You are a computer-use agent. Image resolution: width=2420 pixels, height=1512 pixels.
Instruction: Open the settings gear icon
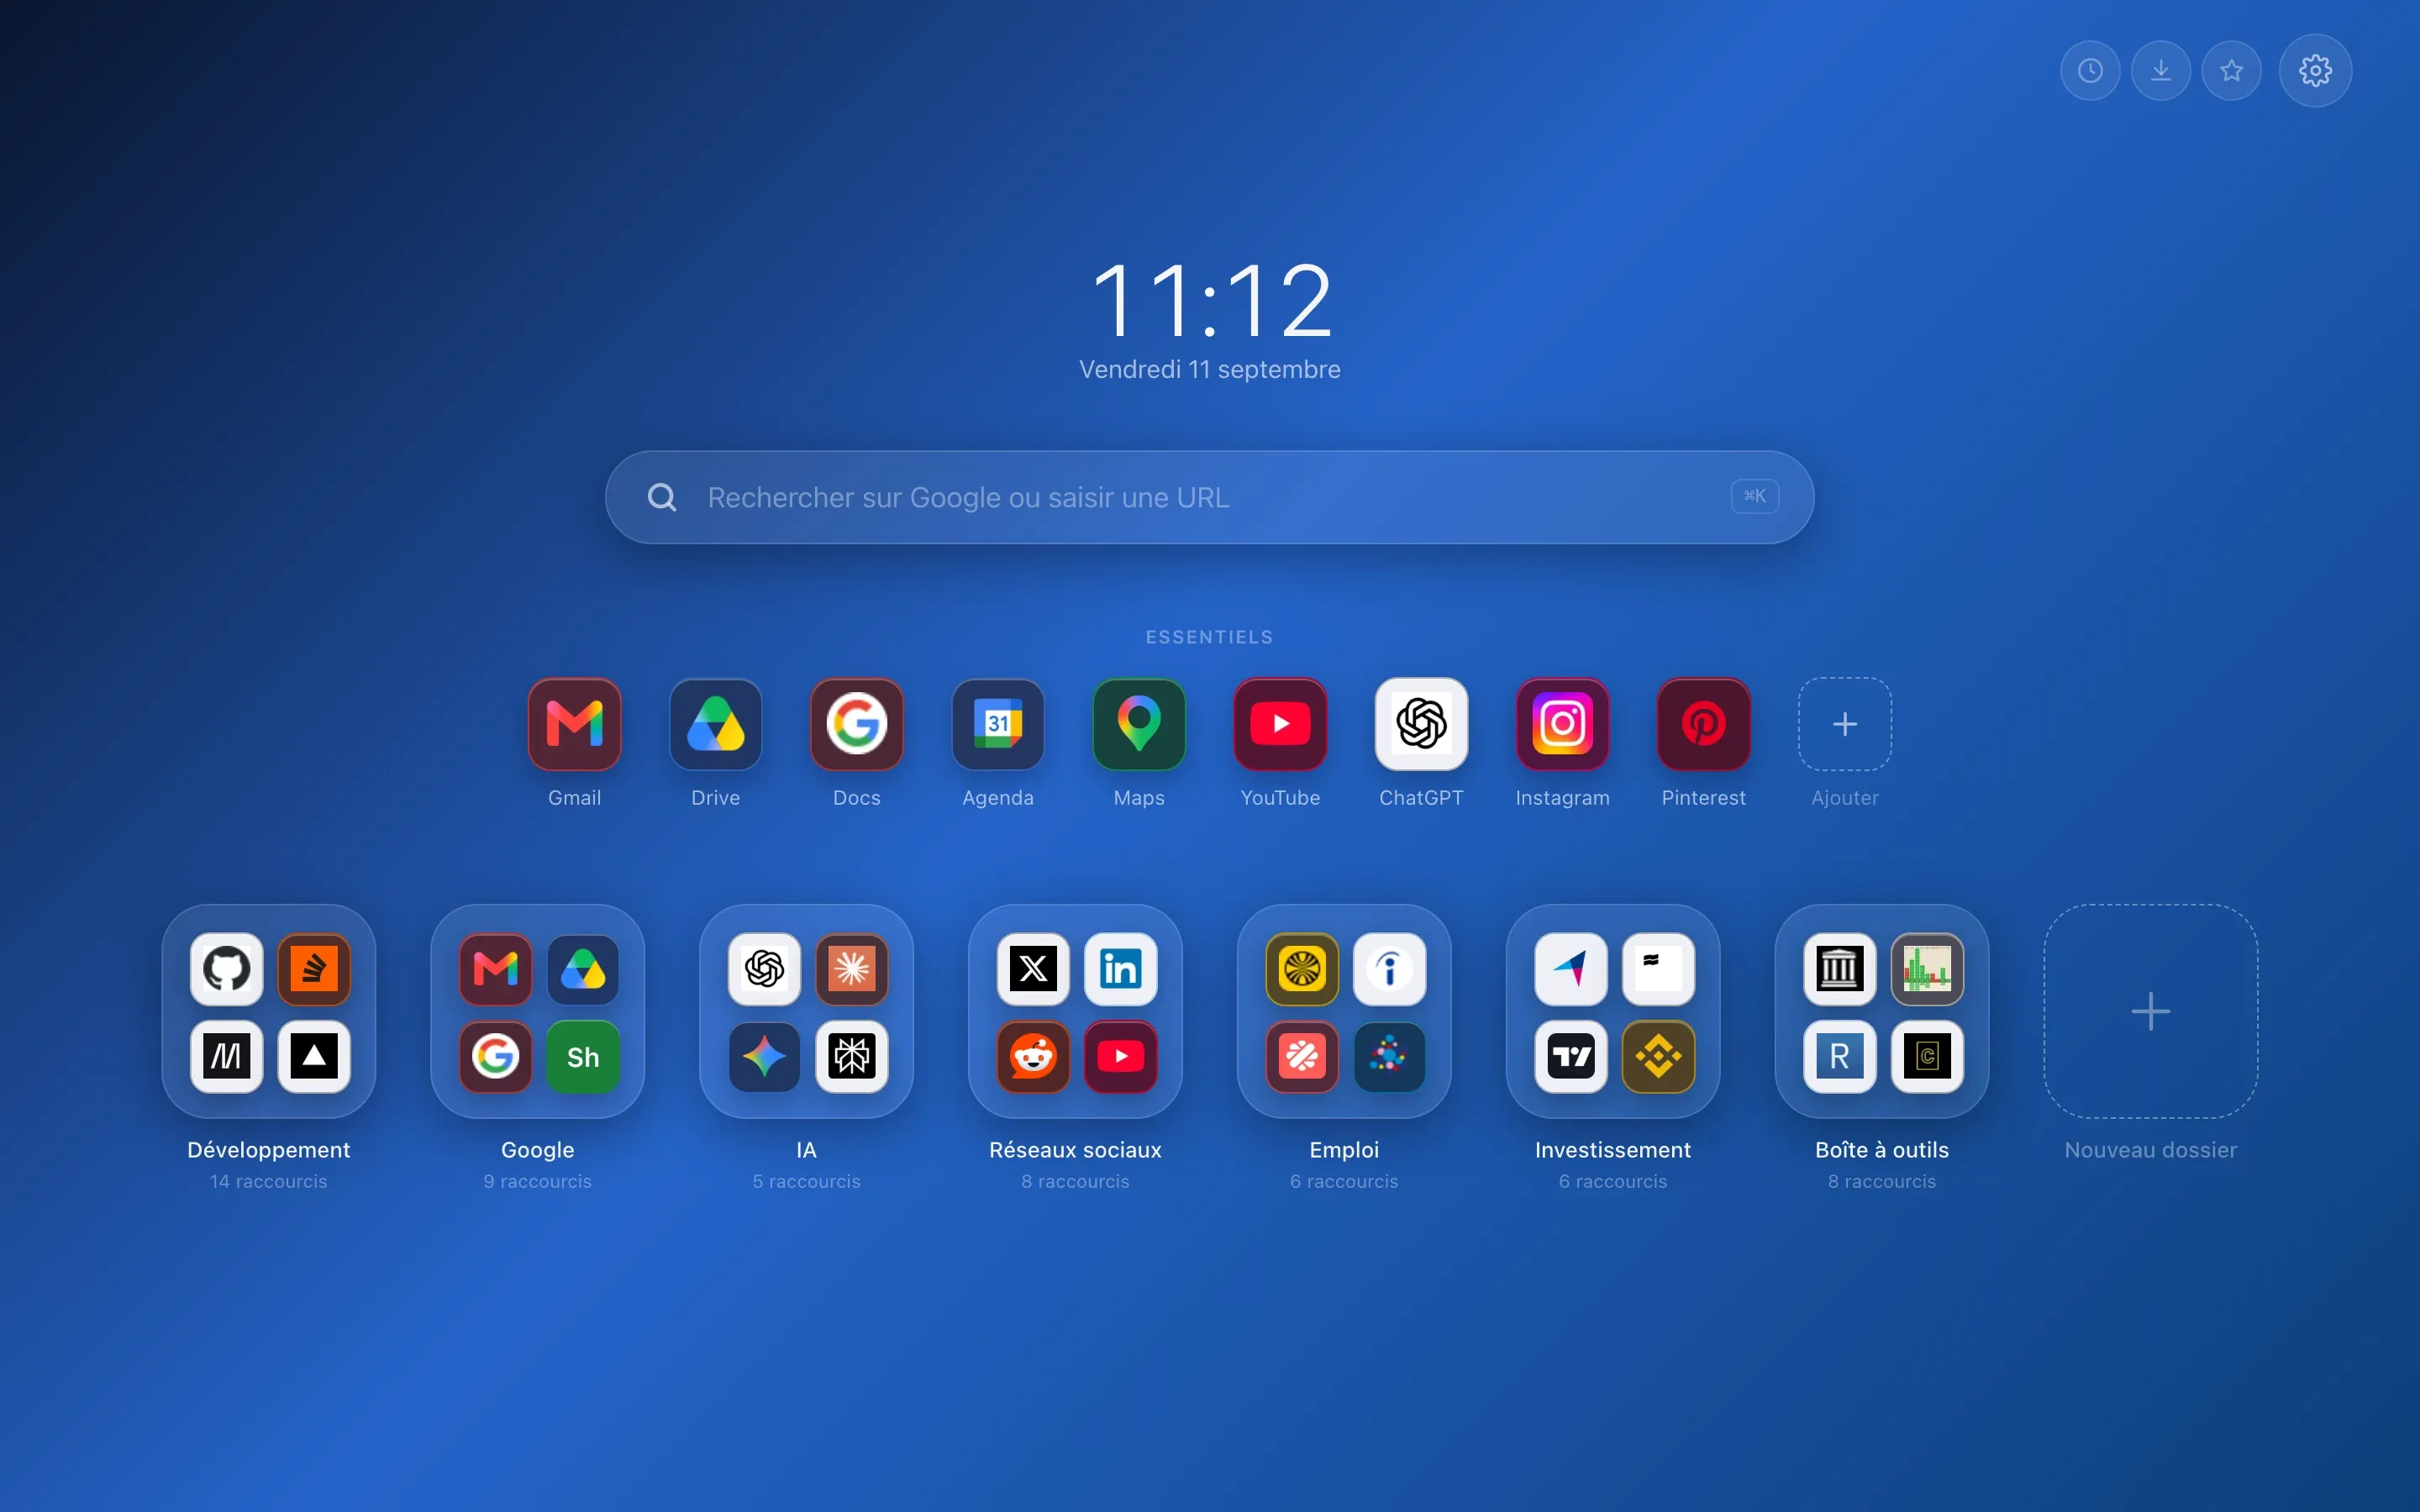point(2315,70)
